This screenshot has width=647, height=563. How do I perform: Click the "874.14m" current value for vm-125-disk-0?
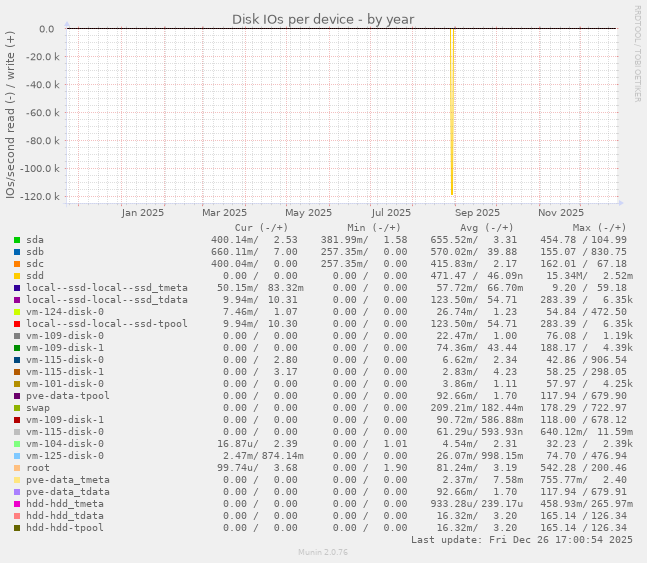click(x=283, y=456)
